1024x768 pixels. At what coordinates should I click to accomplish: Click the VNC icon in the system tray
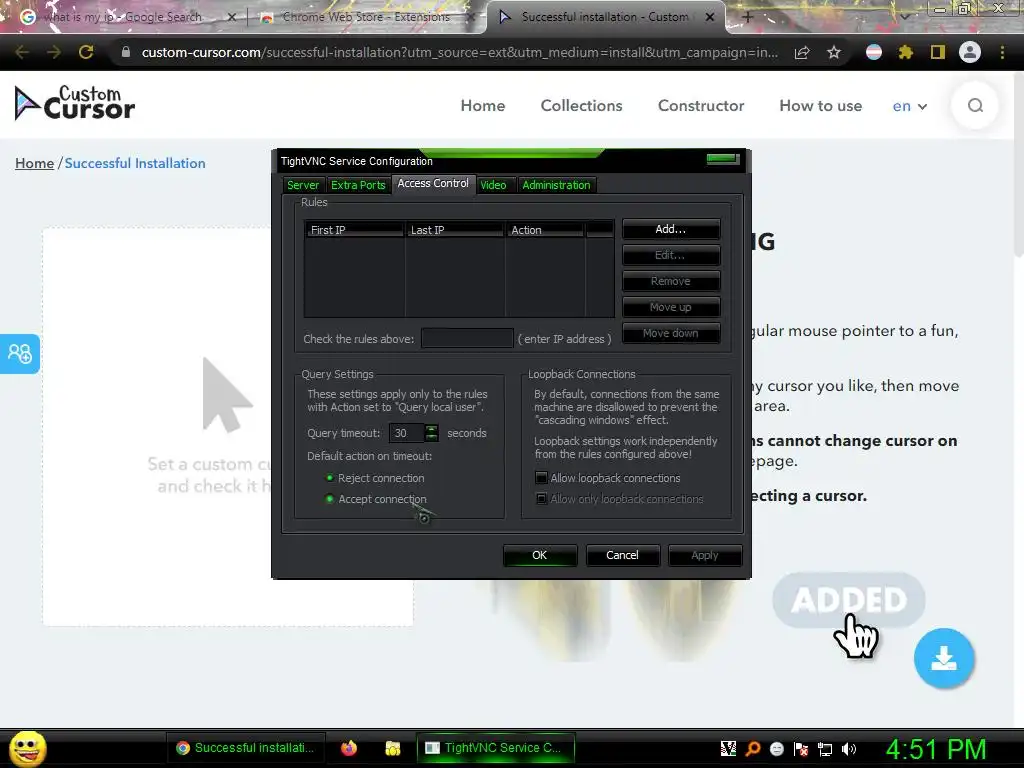point(728,748)
